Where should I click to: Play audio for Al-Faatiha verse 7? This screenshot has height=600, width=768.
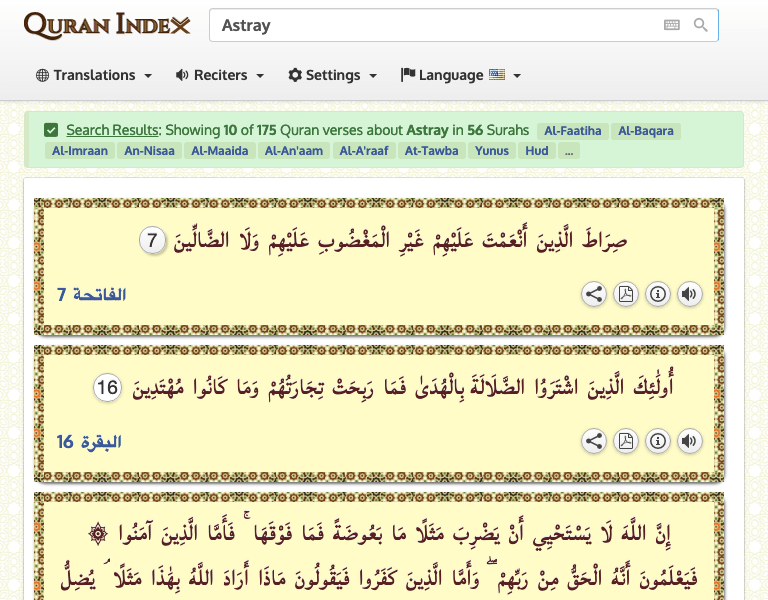[690, 294]
